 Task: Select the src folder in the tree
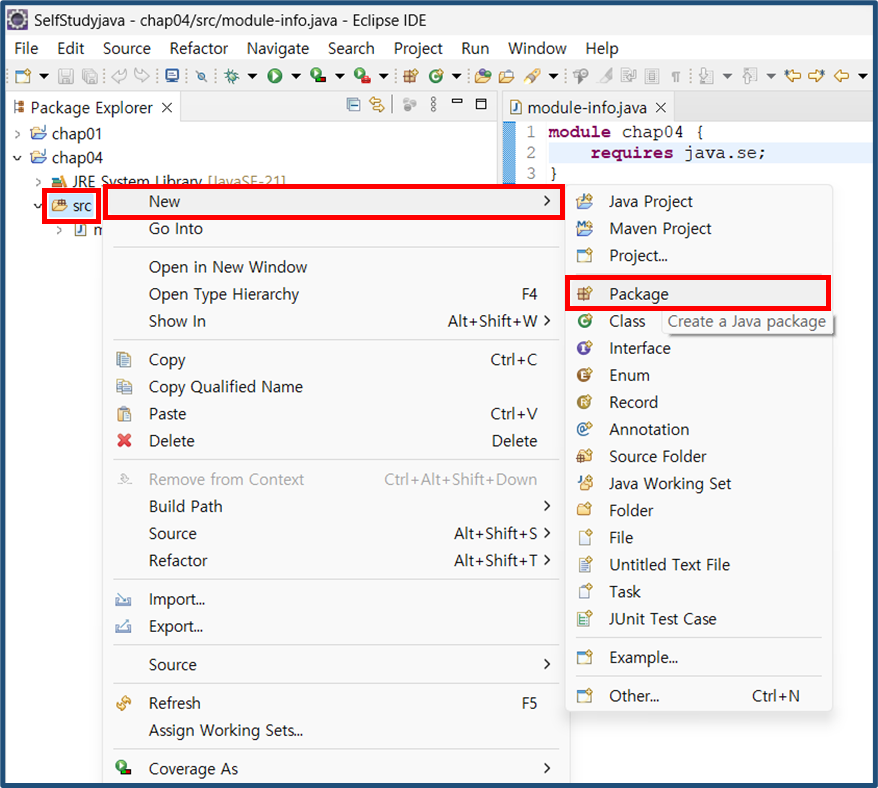pos(72,206)
